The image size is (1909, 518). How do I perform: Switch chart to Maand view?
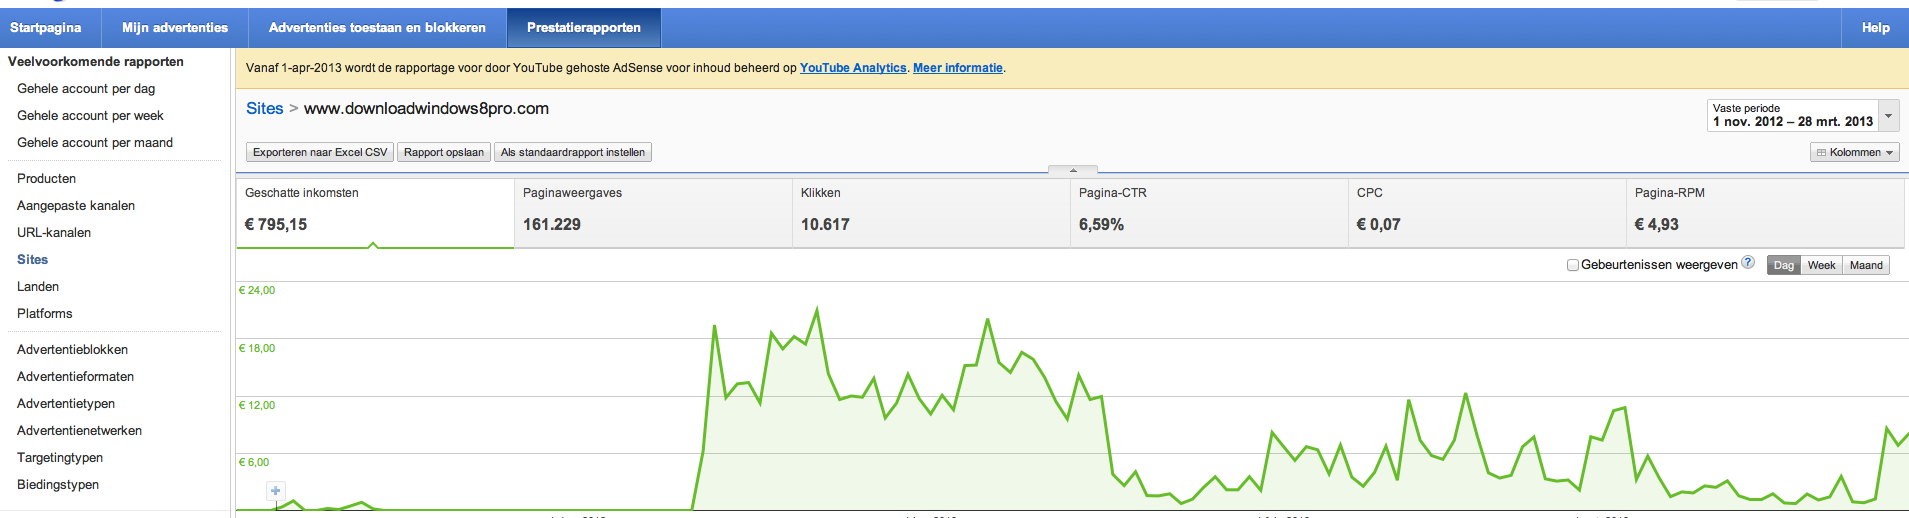(x=1866, y=265)
